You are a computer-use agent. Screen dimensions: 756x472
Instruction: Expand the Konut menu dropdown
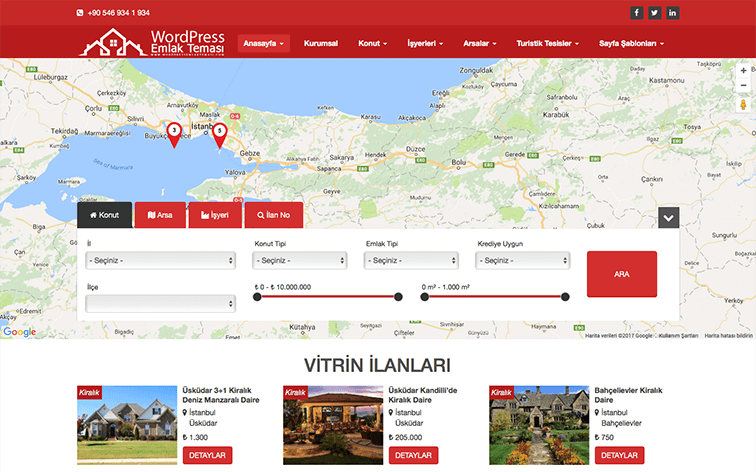(x=372, y=43)
